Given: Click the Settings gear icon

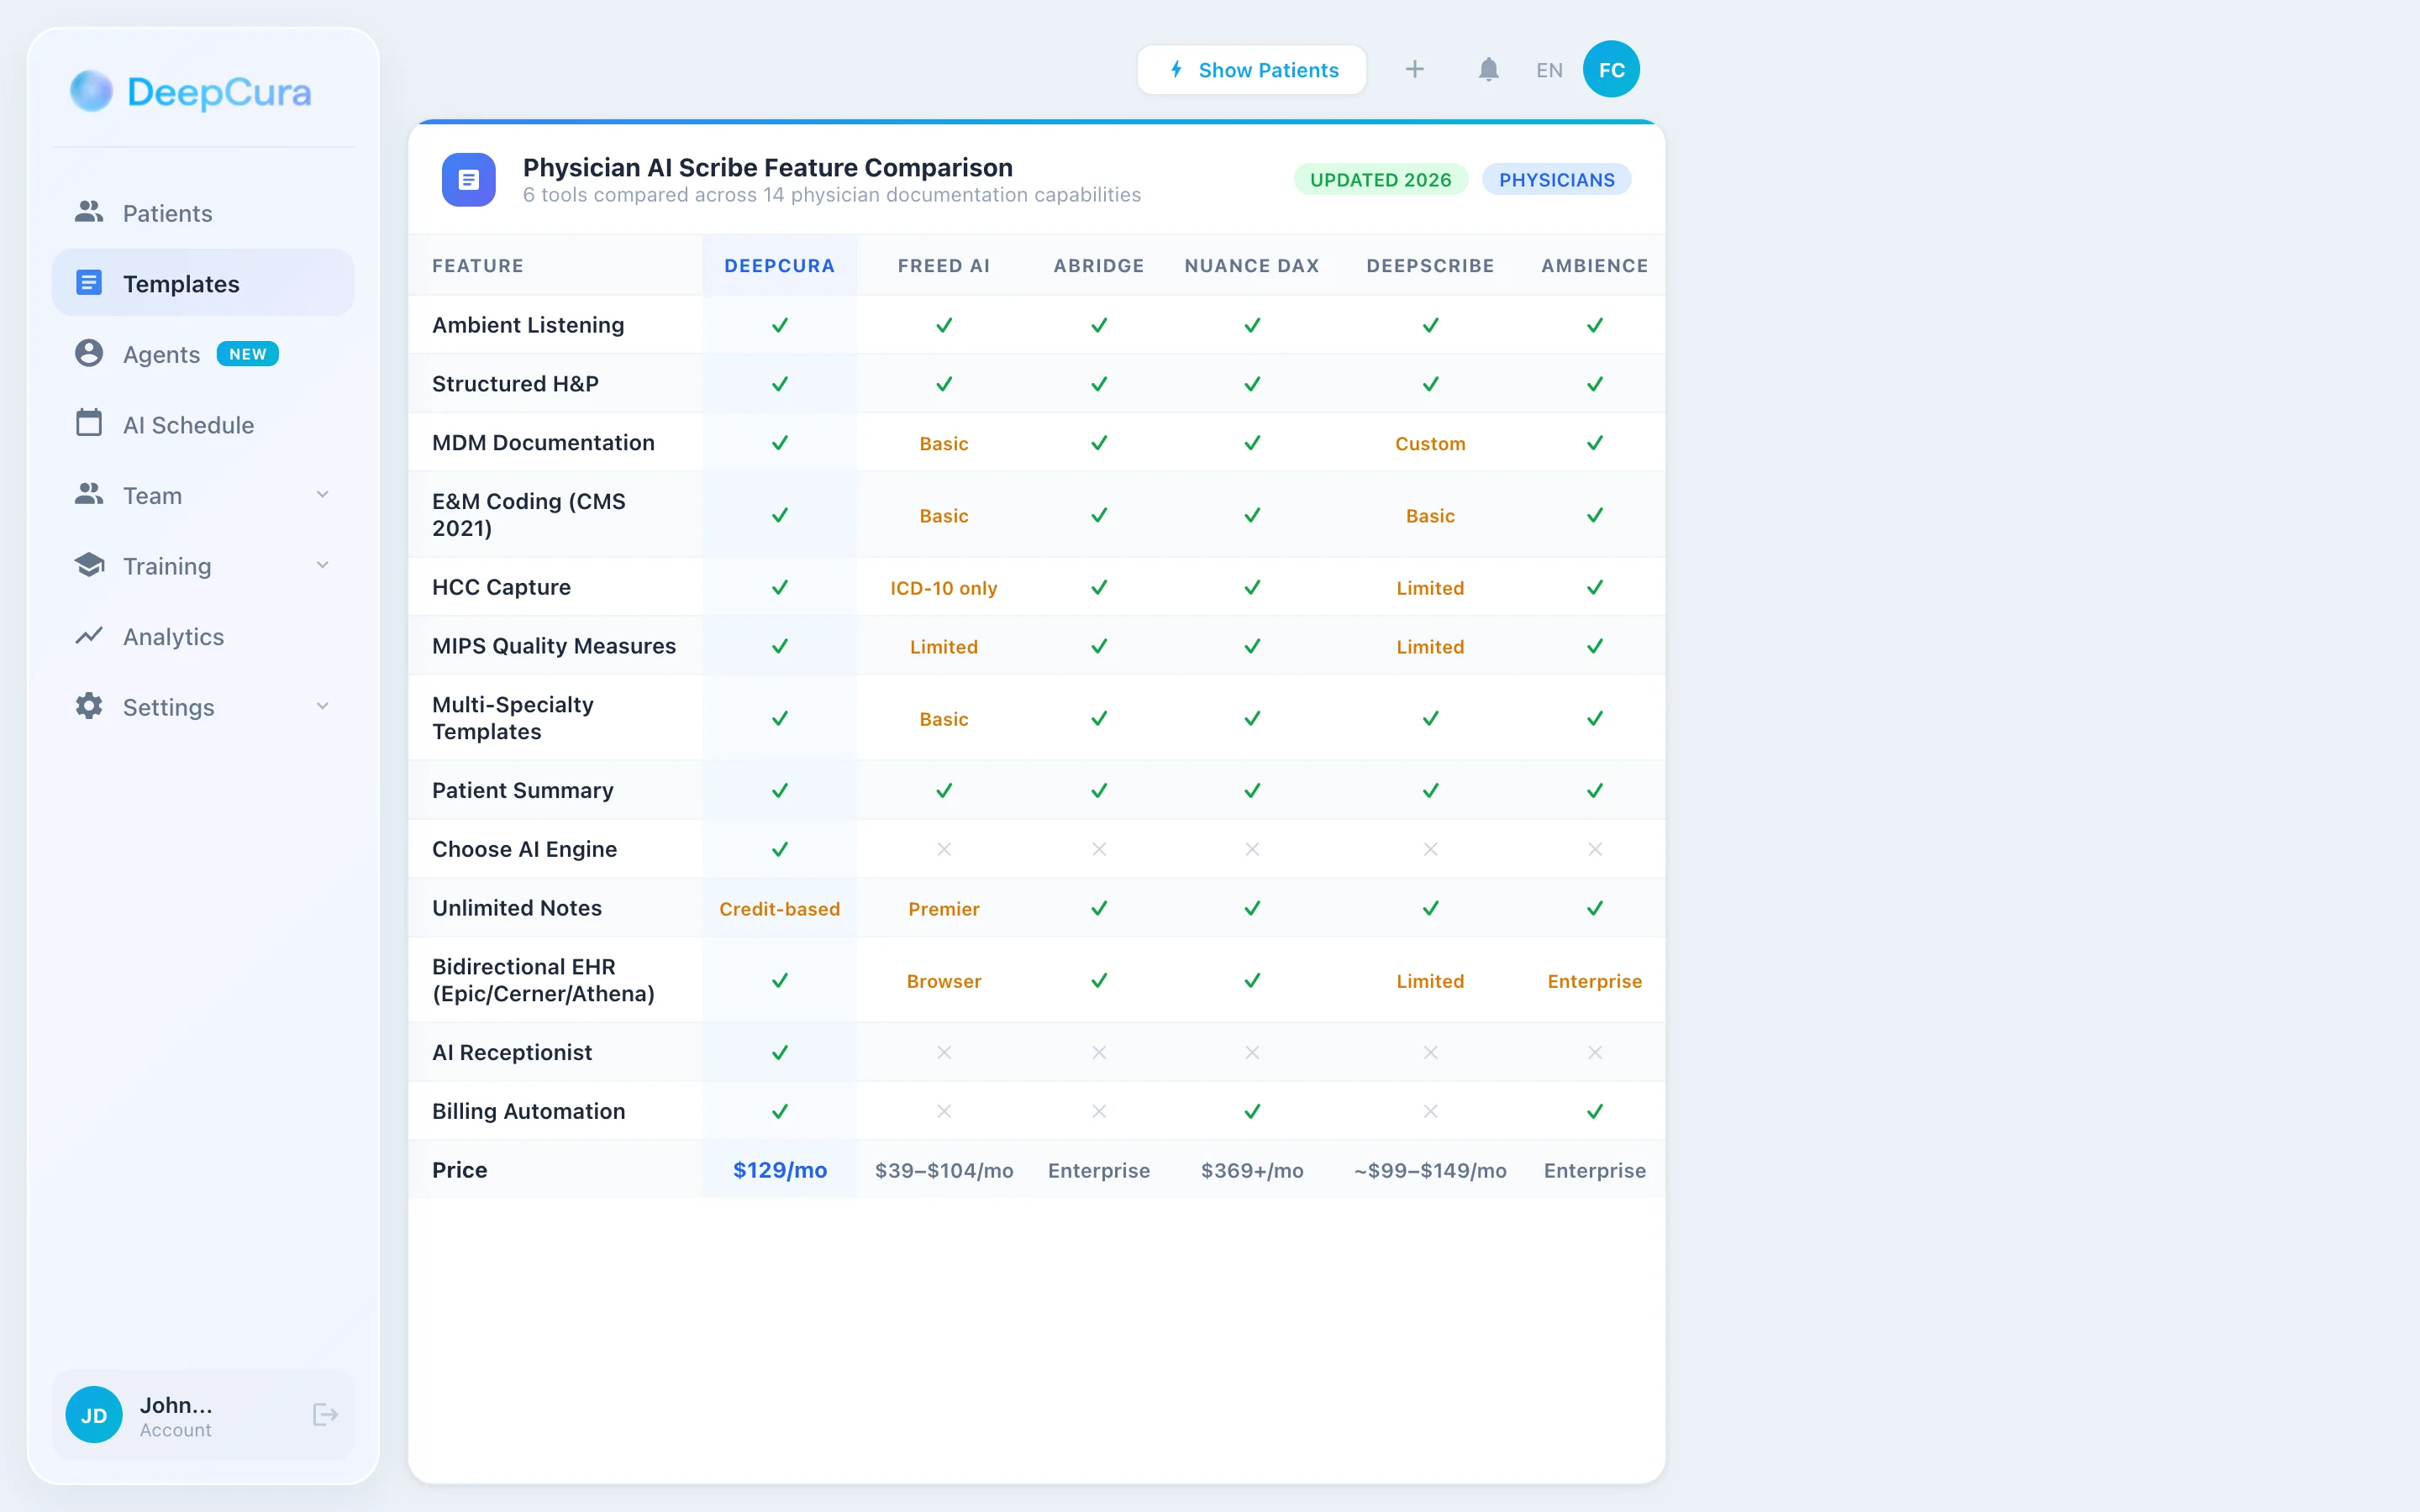Looking at the screenshot, I should coord(89,706).
